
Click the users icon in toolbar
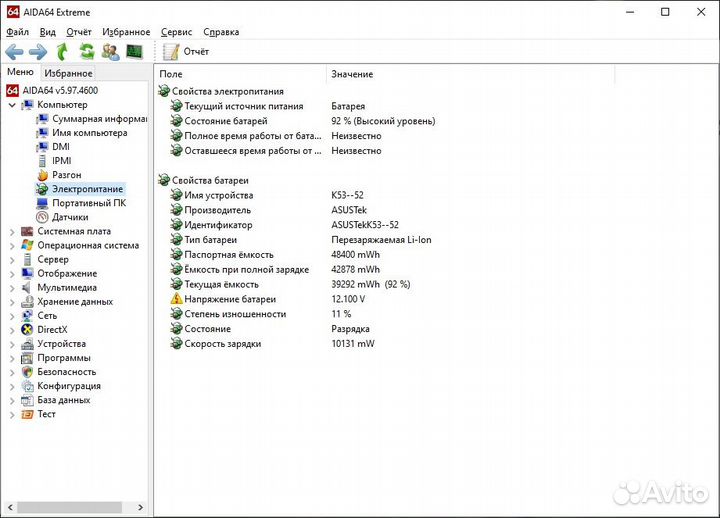pyautogui.click(x=110, y=51)
